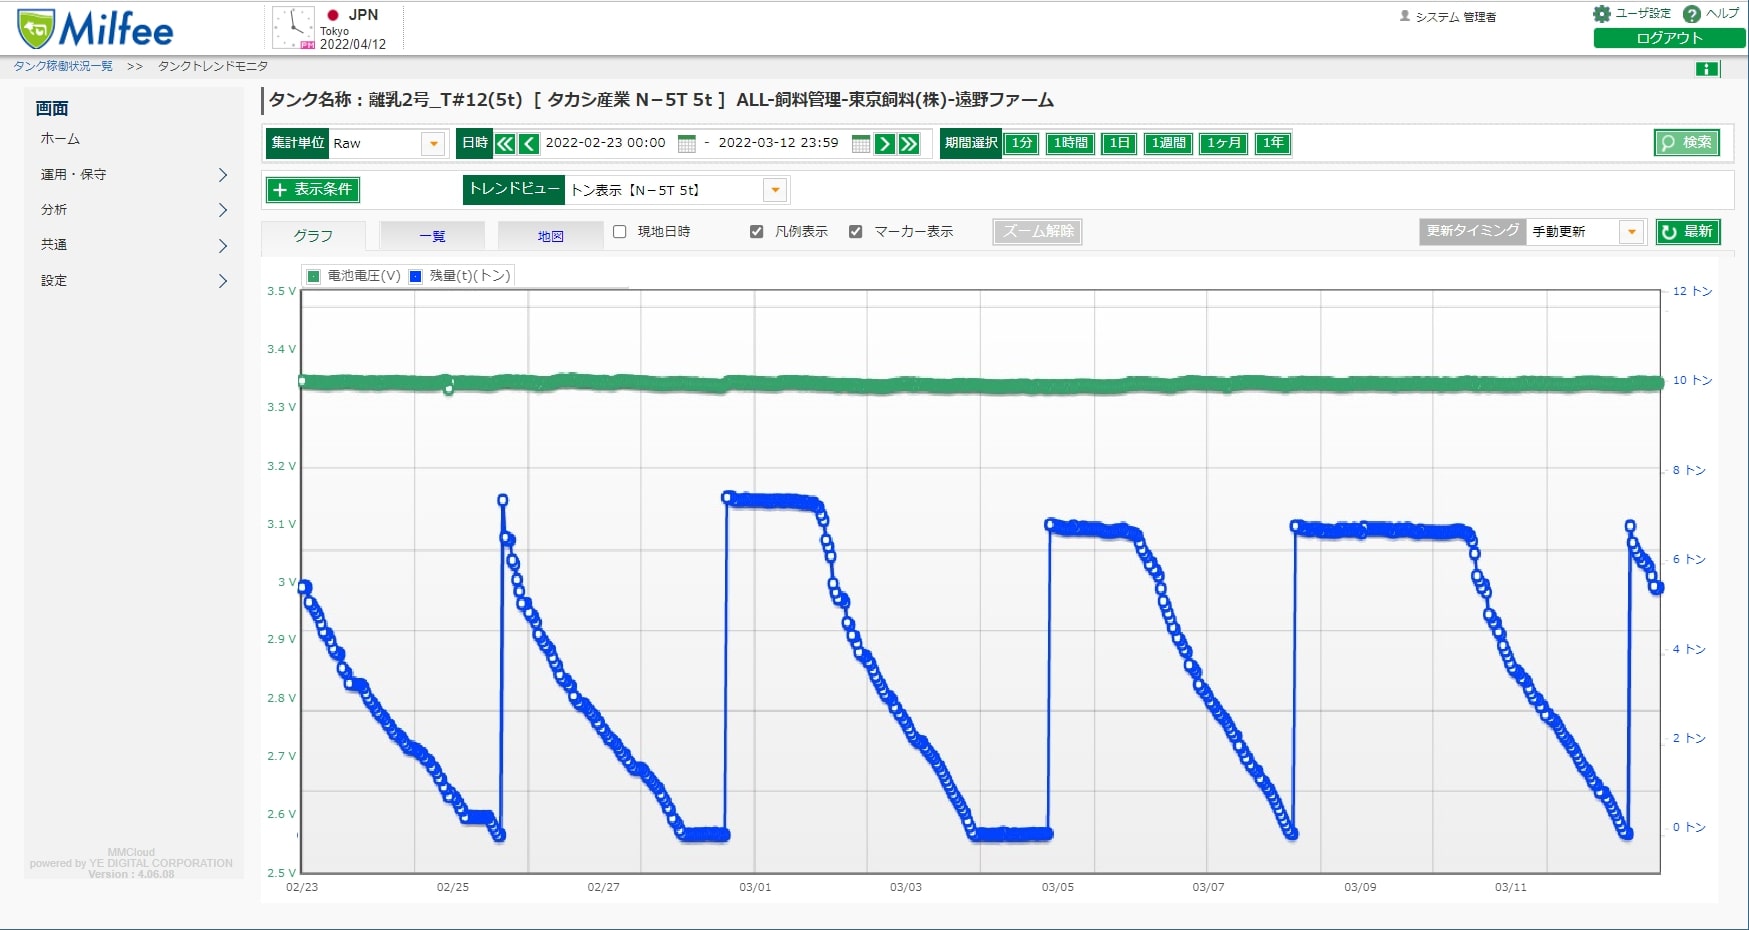Open the help question mark icon
The width and height of the screenshot is (1749, 930).
(x=1692, y=14)
